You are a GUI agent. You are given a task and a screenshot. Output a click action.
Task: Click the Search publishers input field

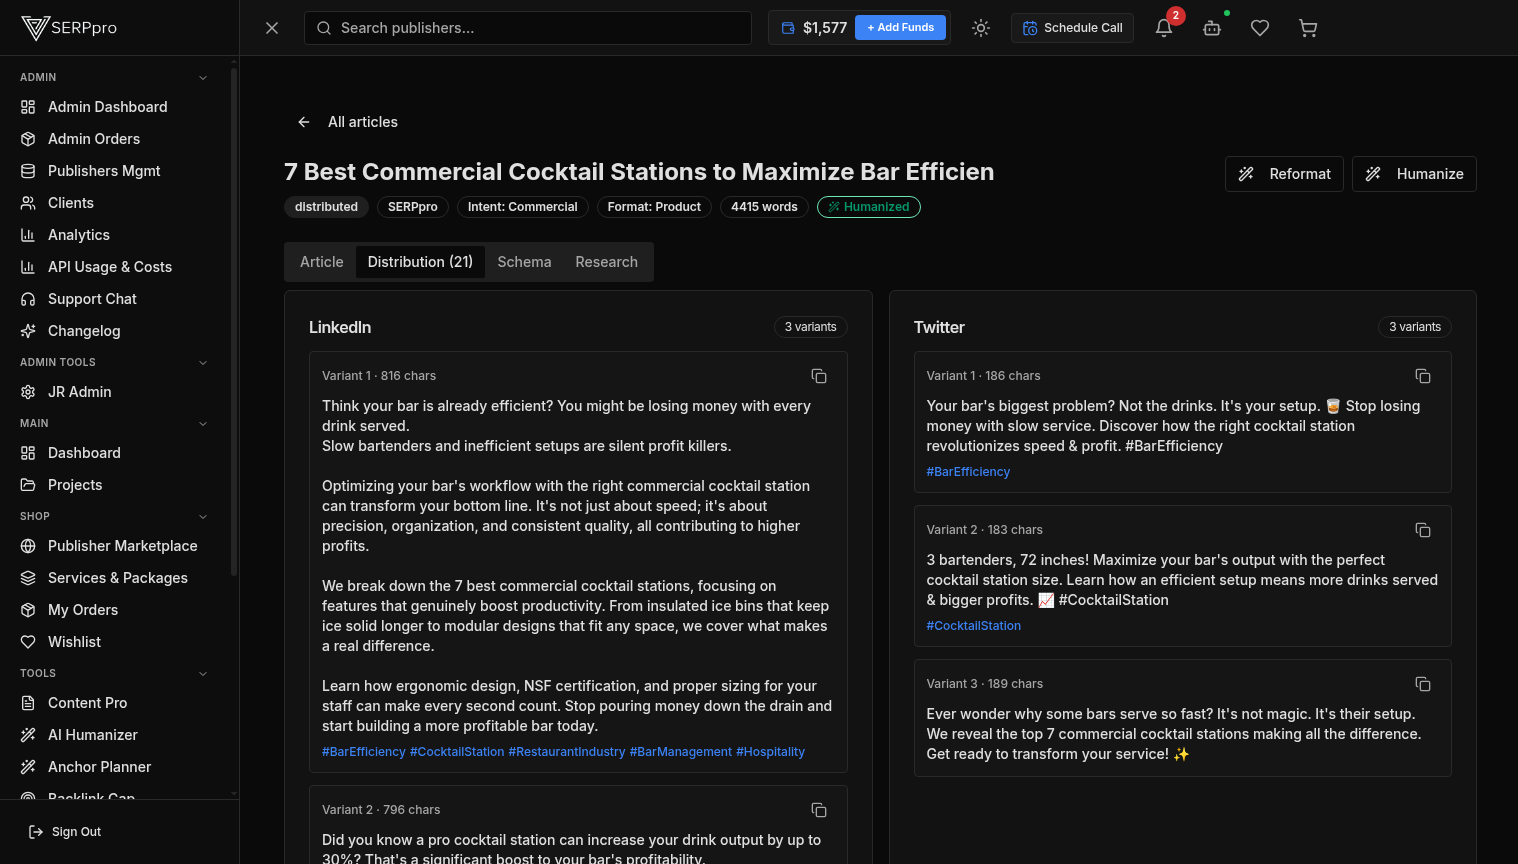pos(528,28)
